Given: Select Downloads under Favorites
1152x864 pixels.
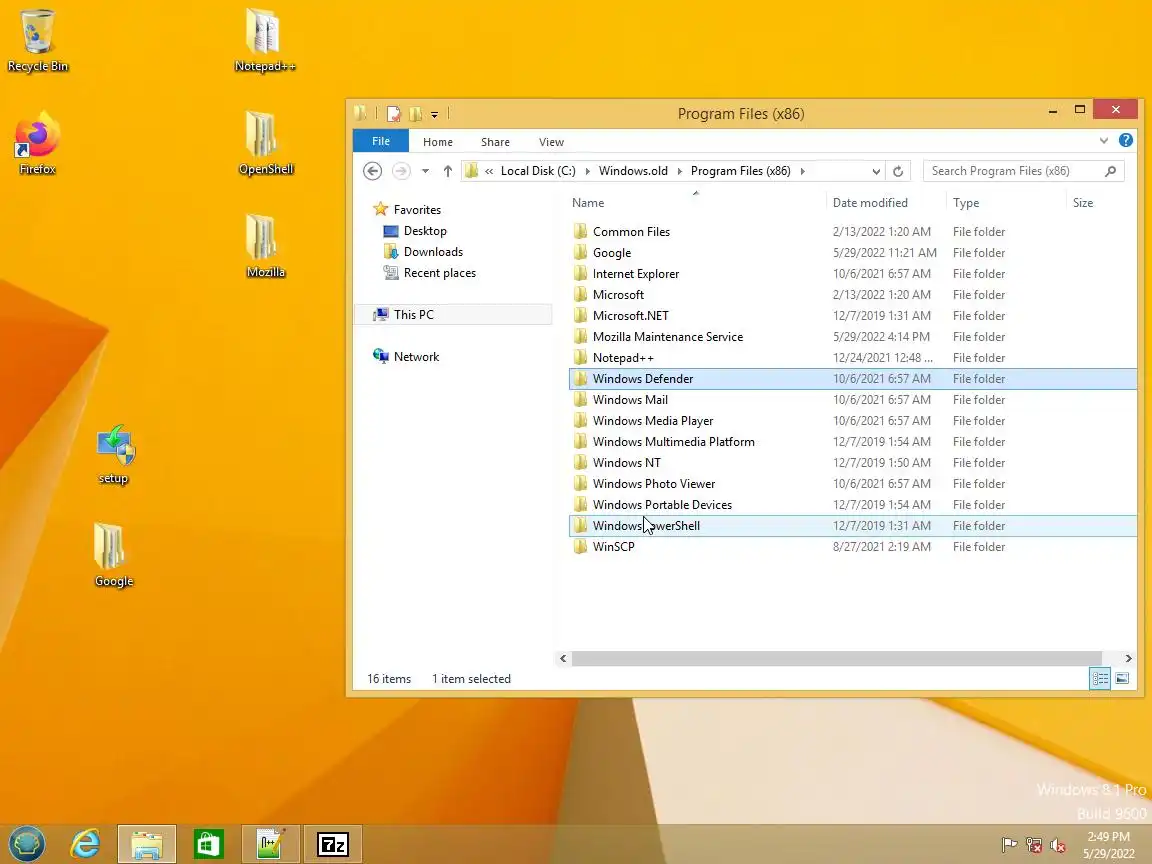Looking at the screenshot, I should [x=433, y=252].
